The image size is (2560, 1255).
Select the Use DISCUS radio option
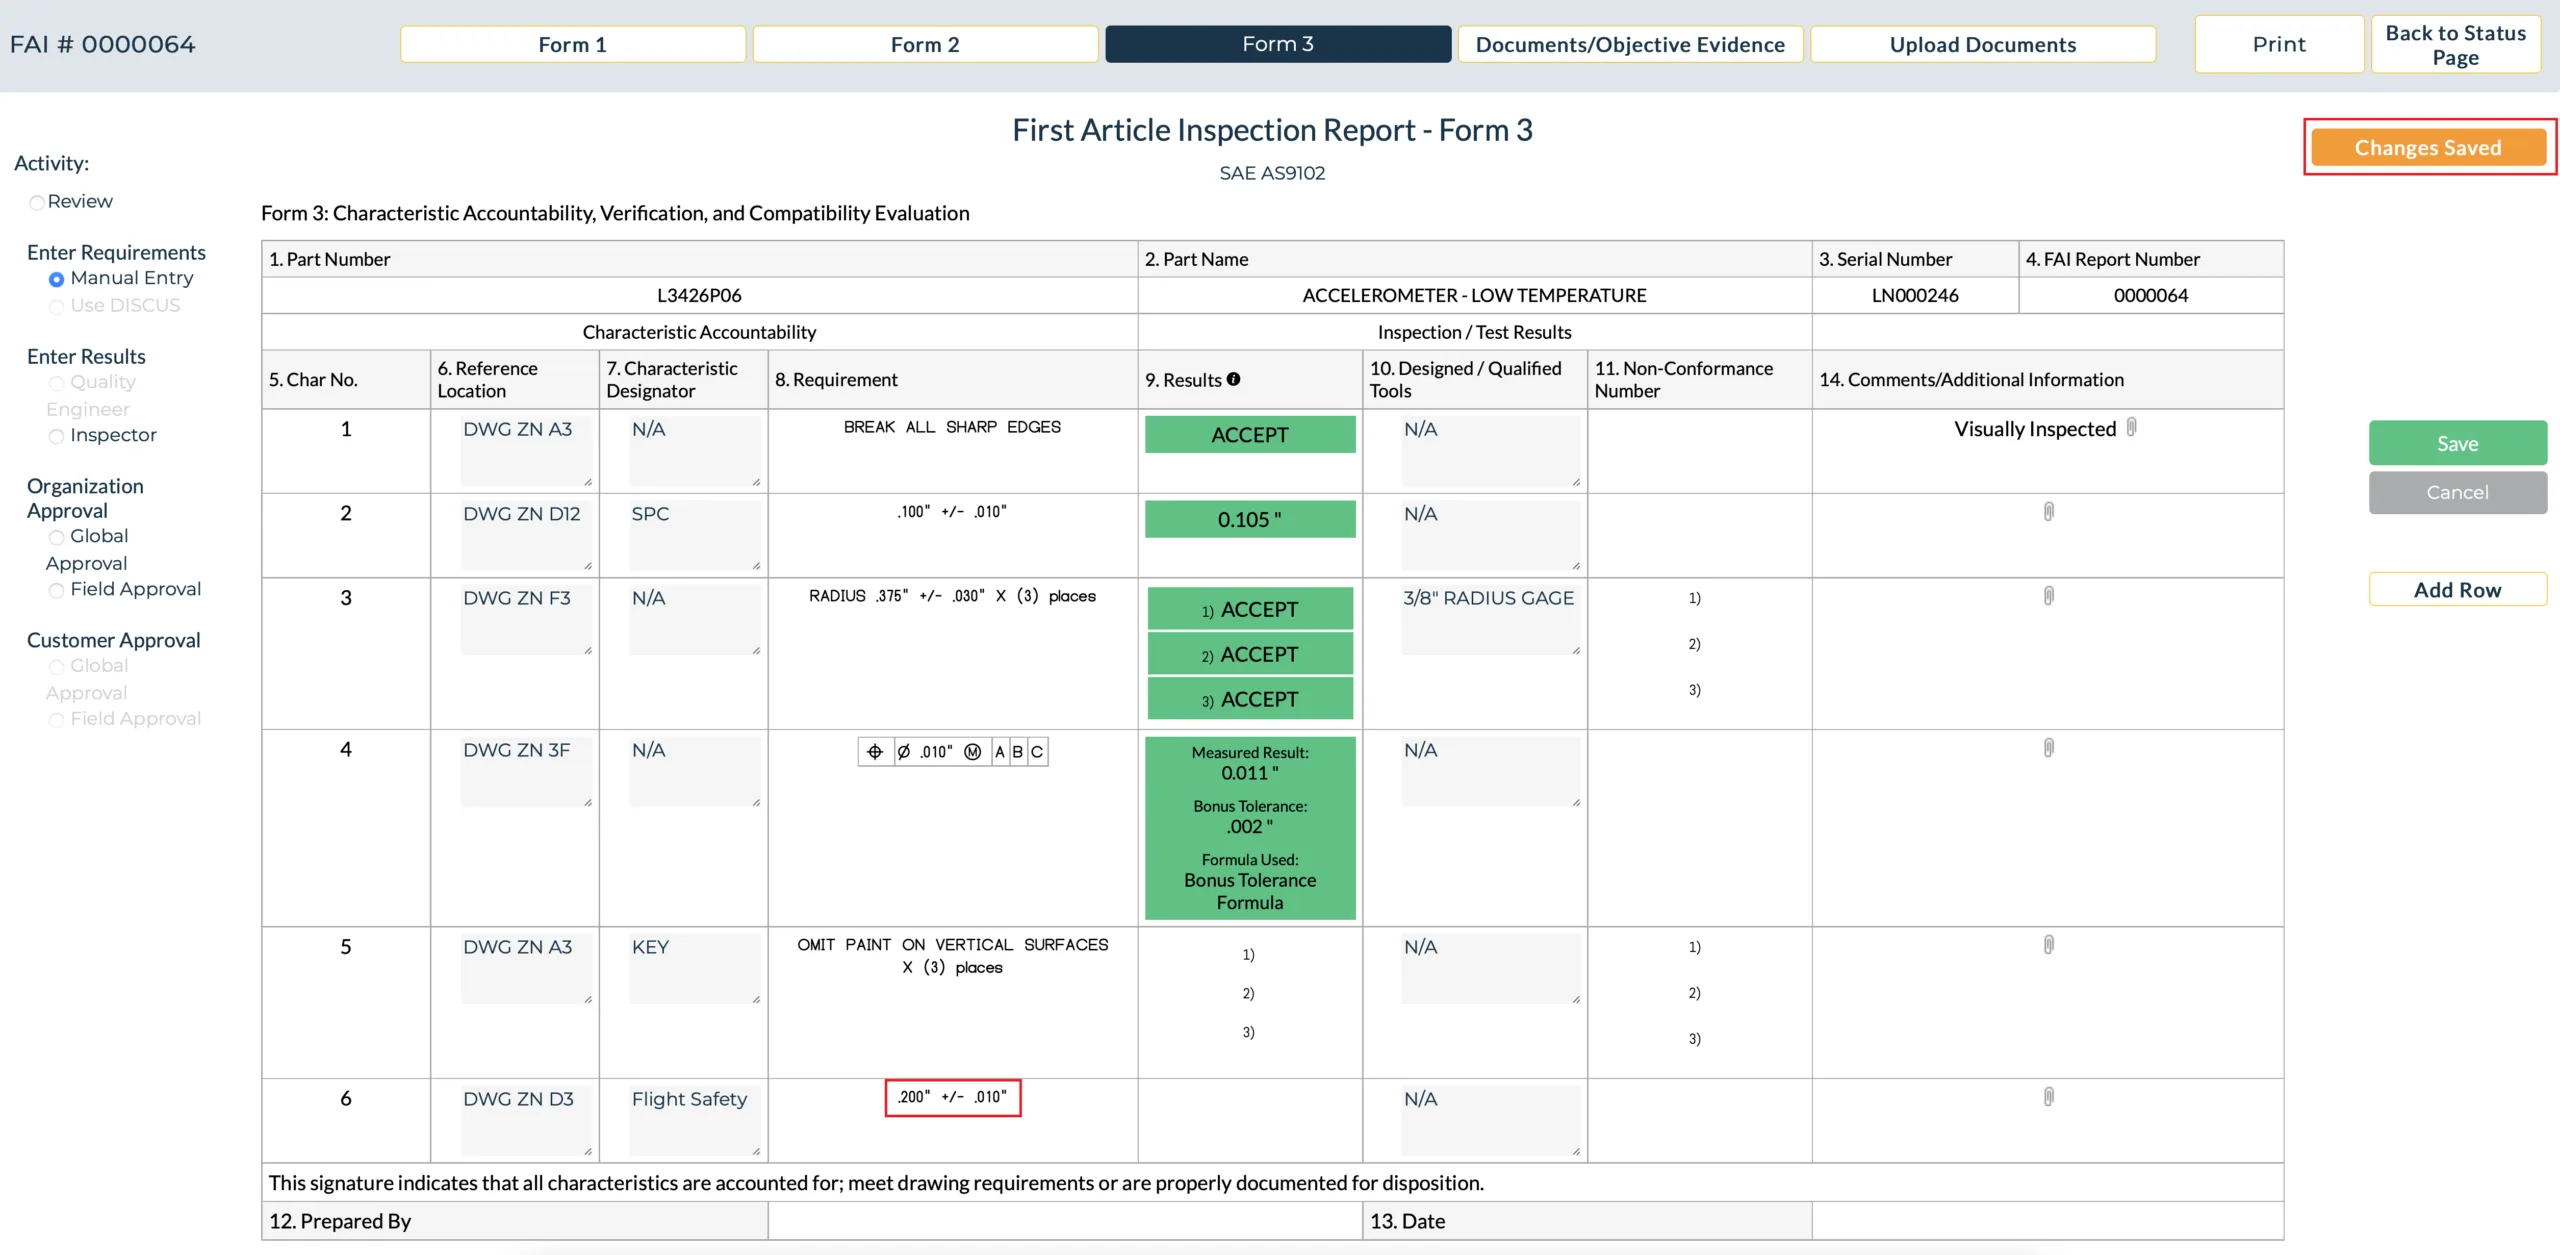tap(56, 306)
